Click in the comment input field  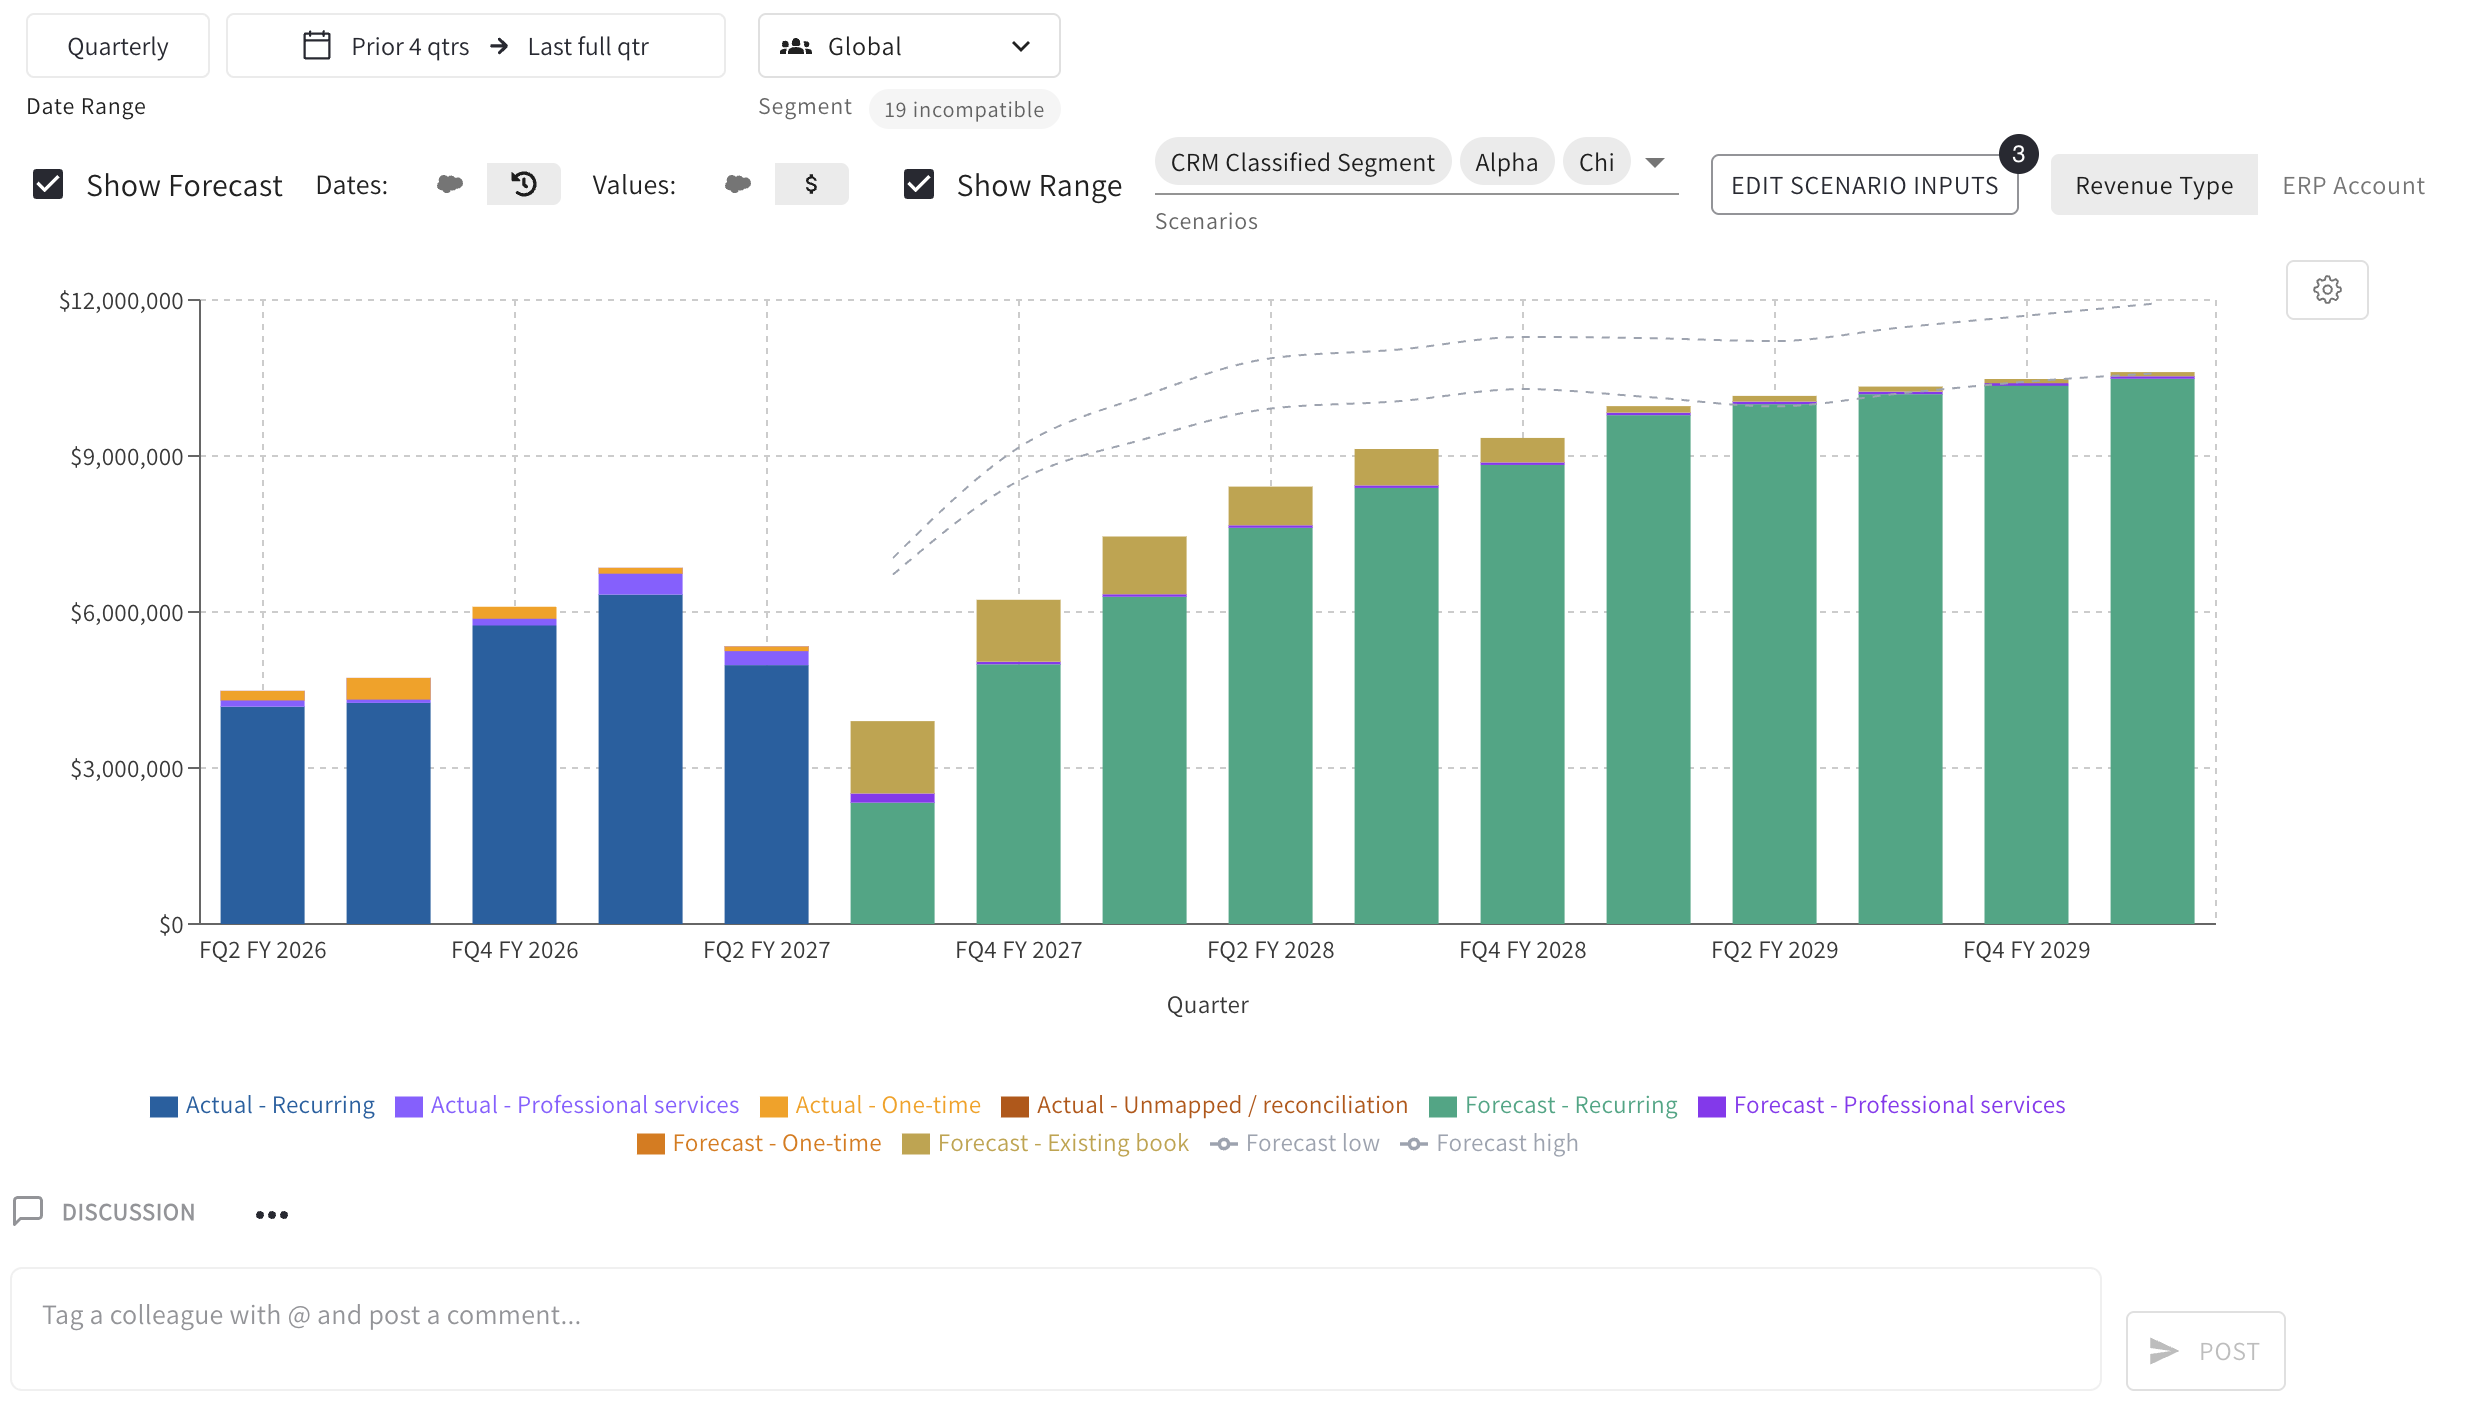click(x=1055, y=1329)
